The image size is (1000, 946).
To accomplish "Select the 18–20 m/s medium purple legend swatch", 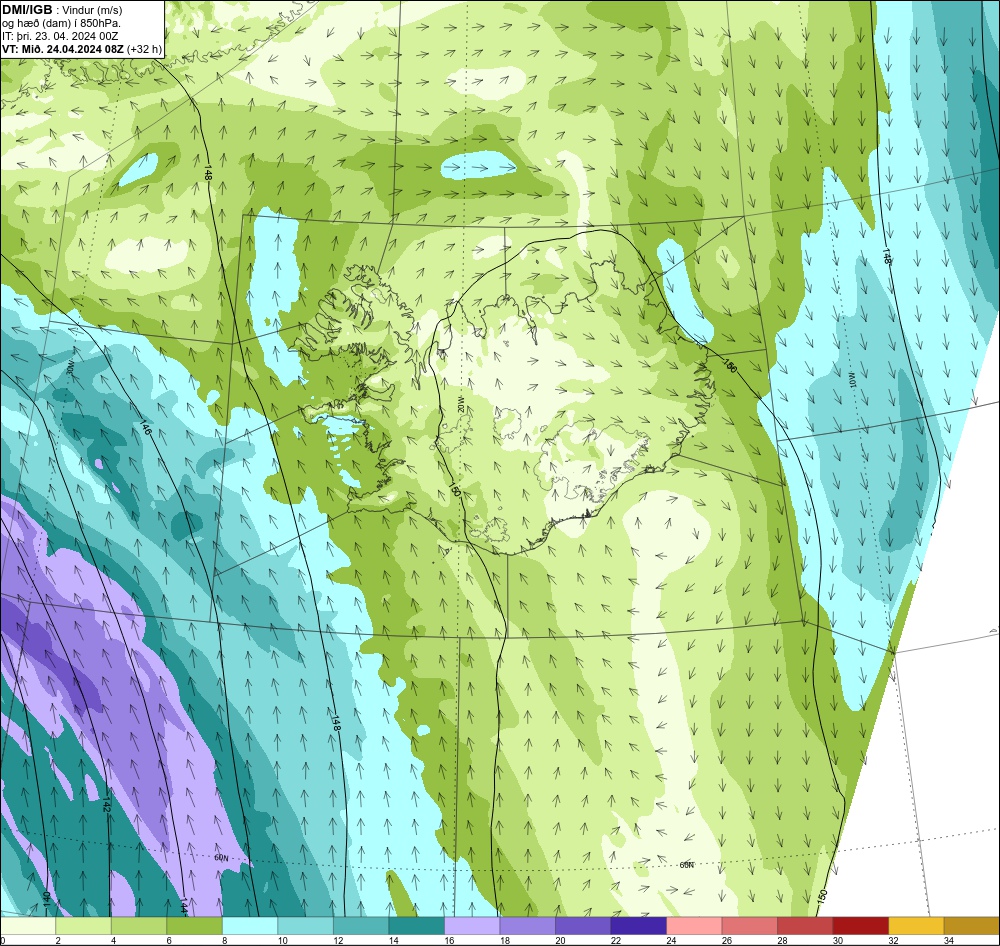I will [527, 926].
